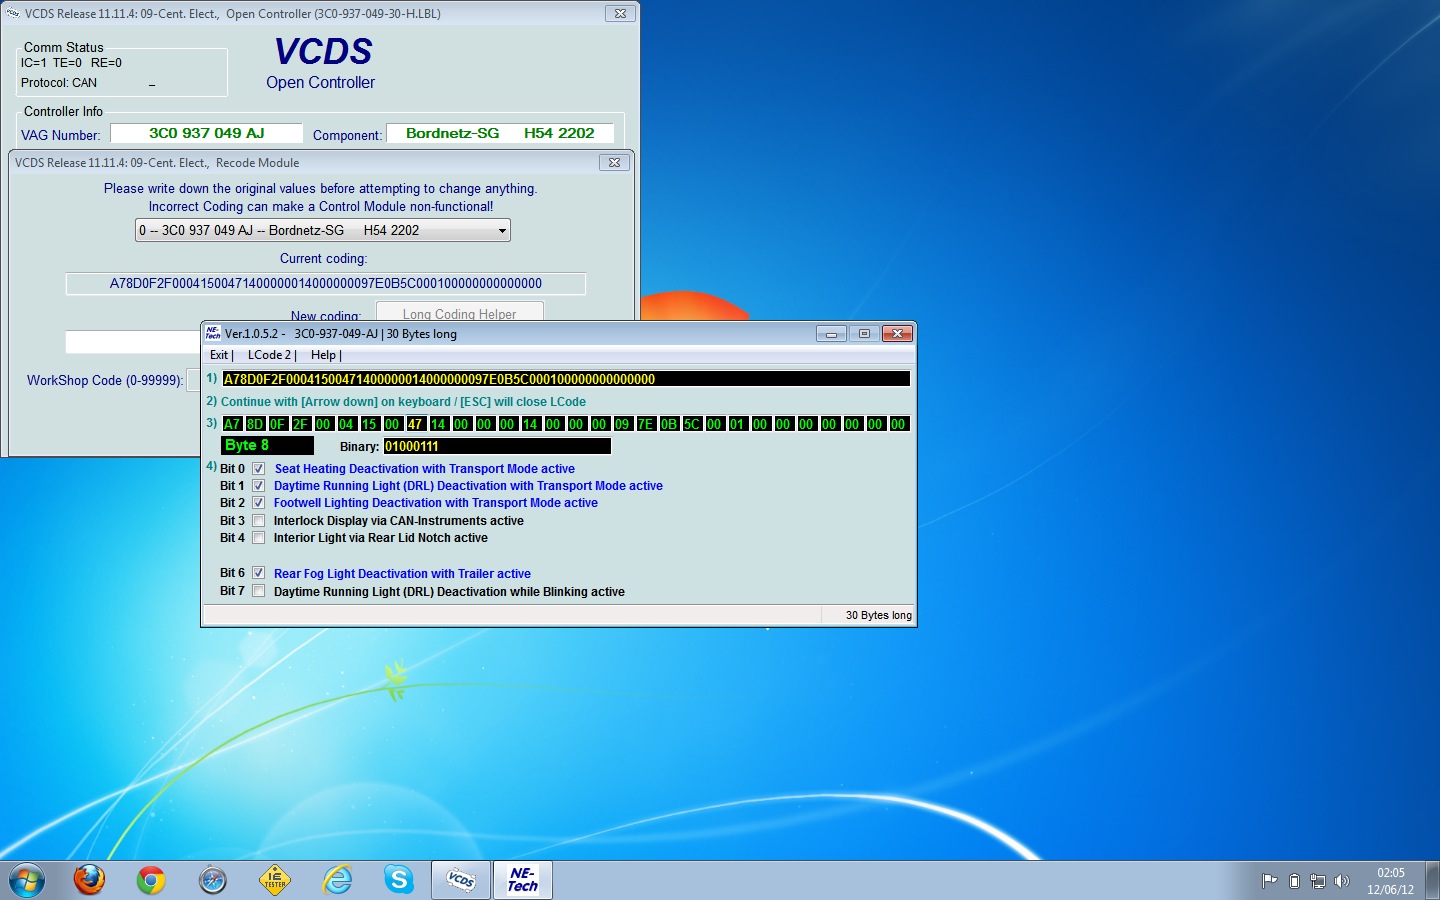Image resolution: width=1440 pixels, height=900 pixels.
Task: Launch Firefox from the taskbar
Action: tap(89, 880)
